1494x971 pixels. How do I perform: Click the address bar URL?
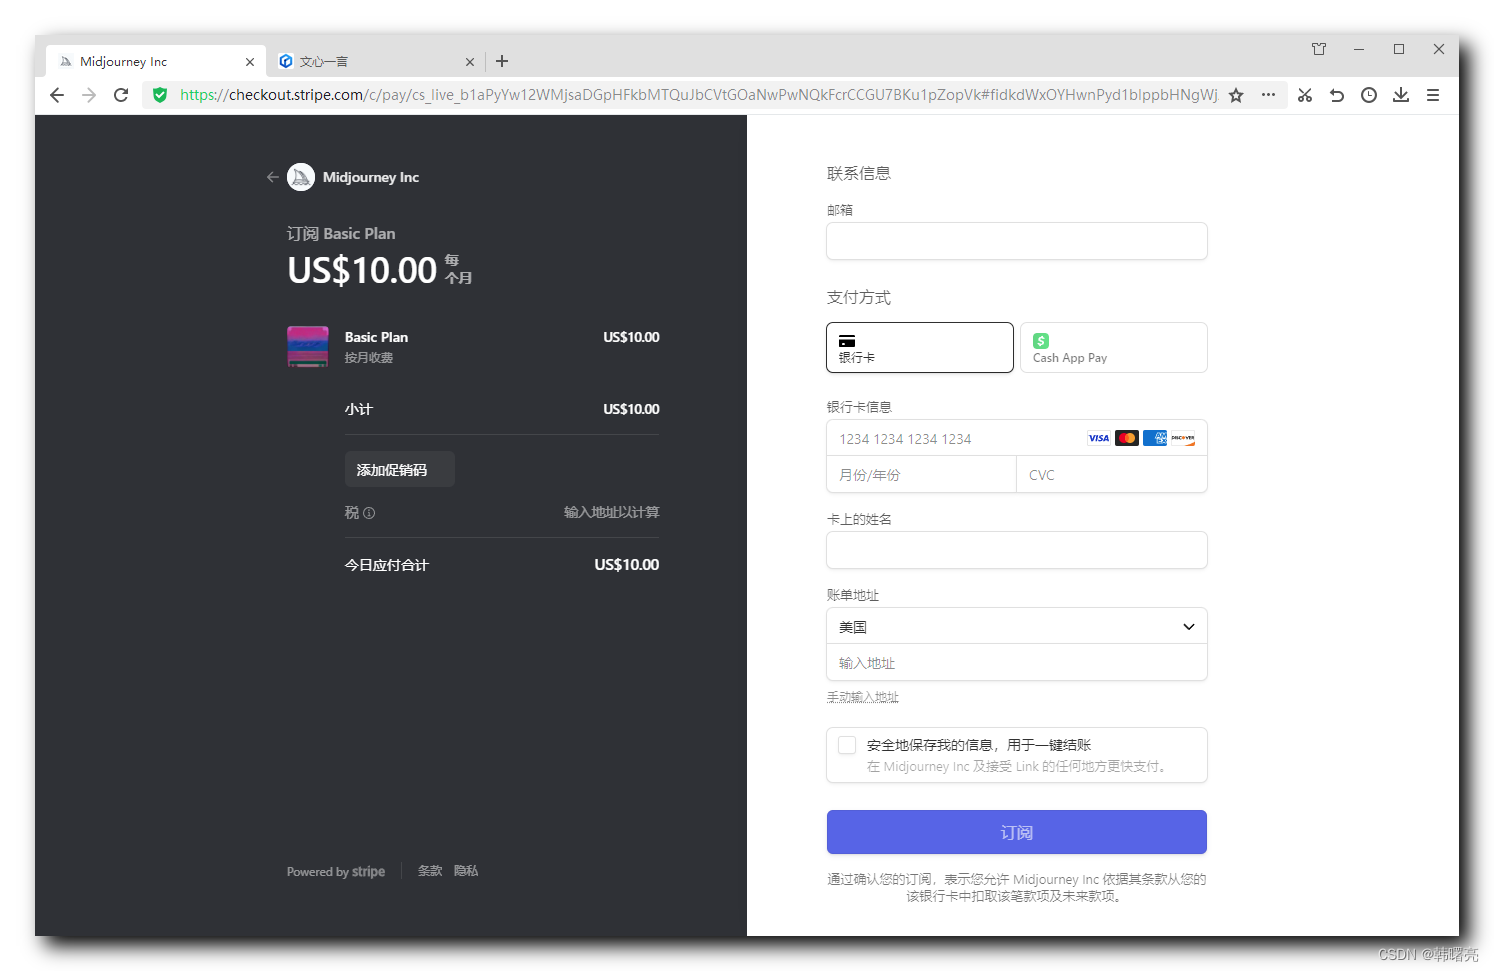(698, 95)
